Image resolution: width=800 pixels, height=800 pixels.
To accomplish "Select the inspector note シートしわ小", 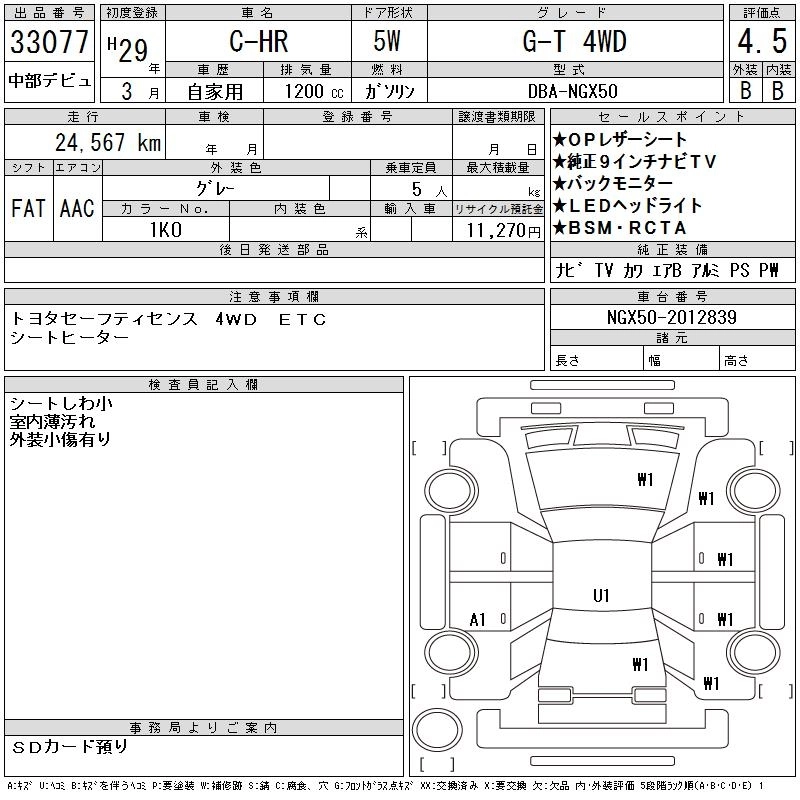I will [x=61, y=403].
